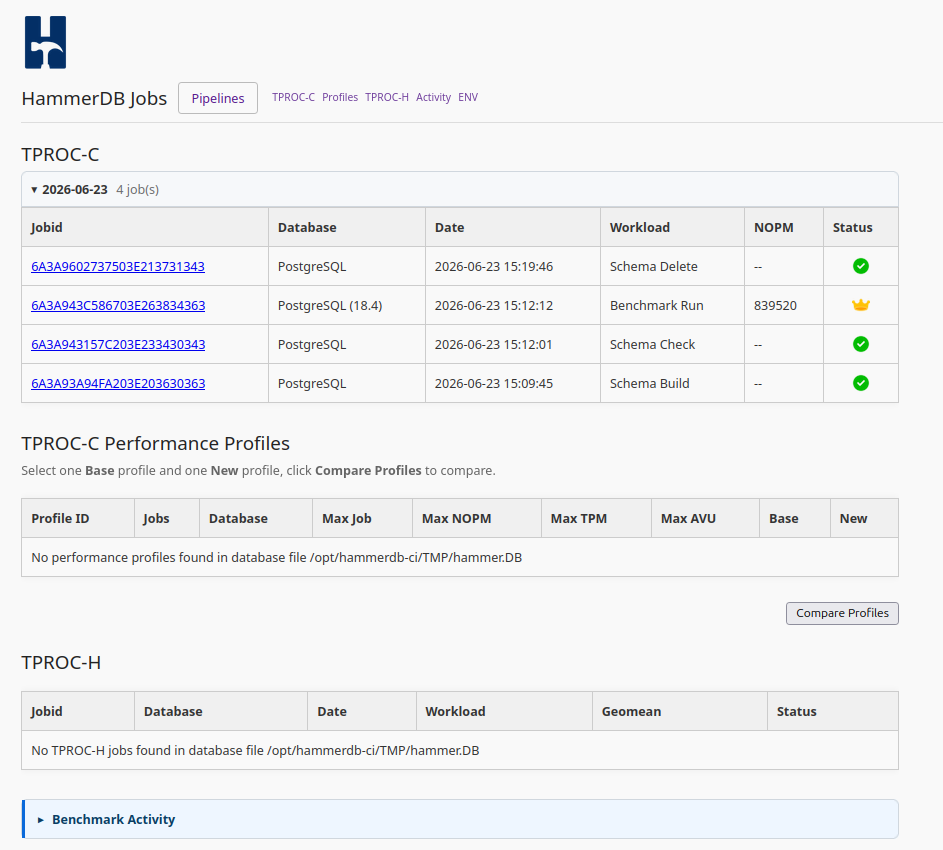Click the Compare Profiles button
Image resolution: width=943 pixels, height=850 pixels.
coord(842,613)
